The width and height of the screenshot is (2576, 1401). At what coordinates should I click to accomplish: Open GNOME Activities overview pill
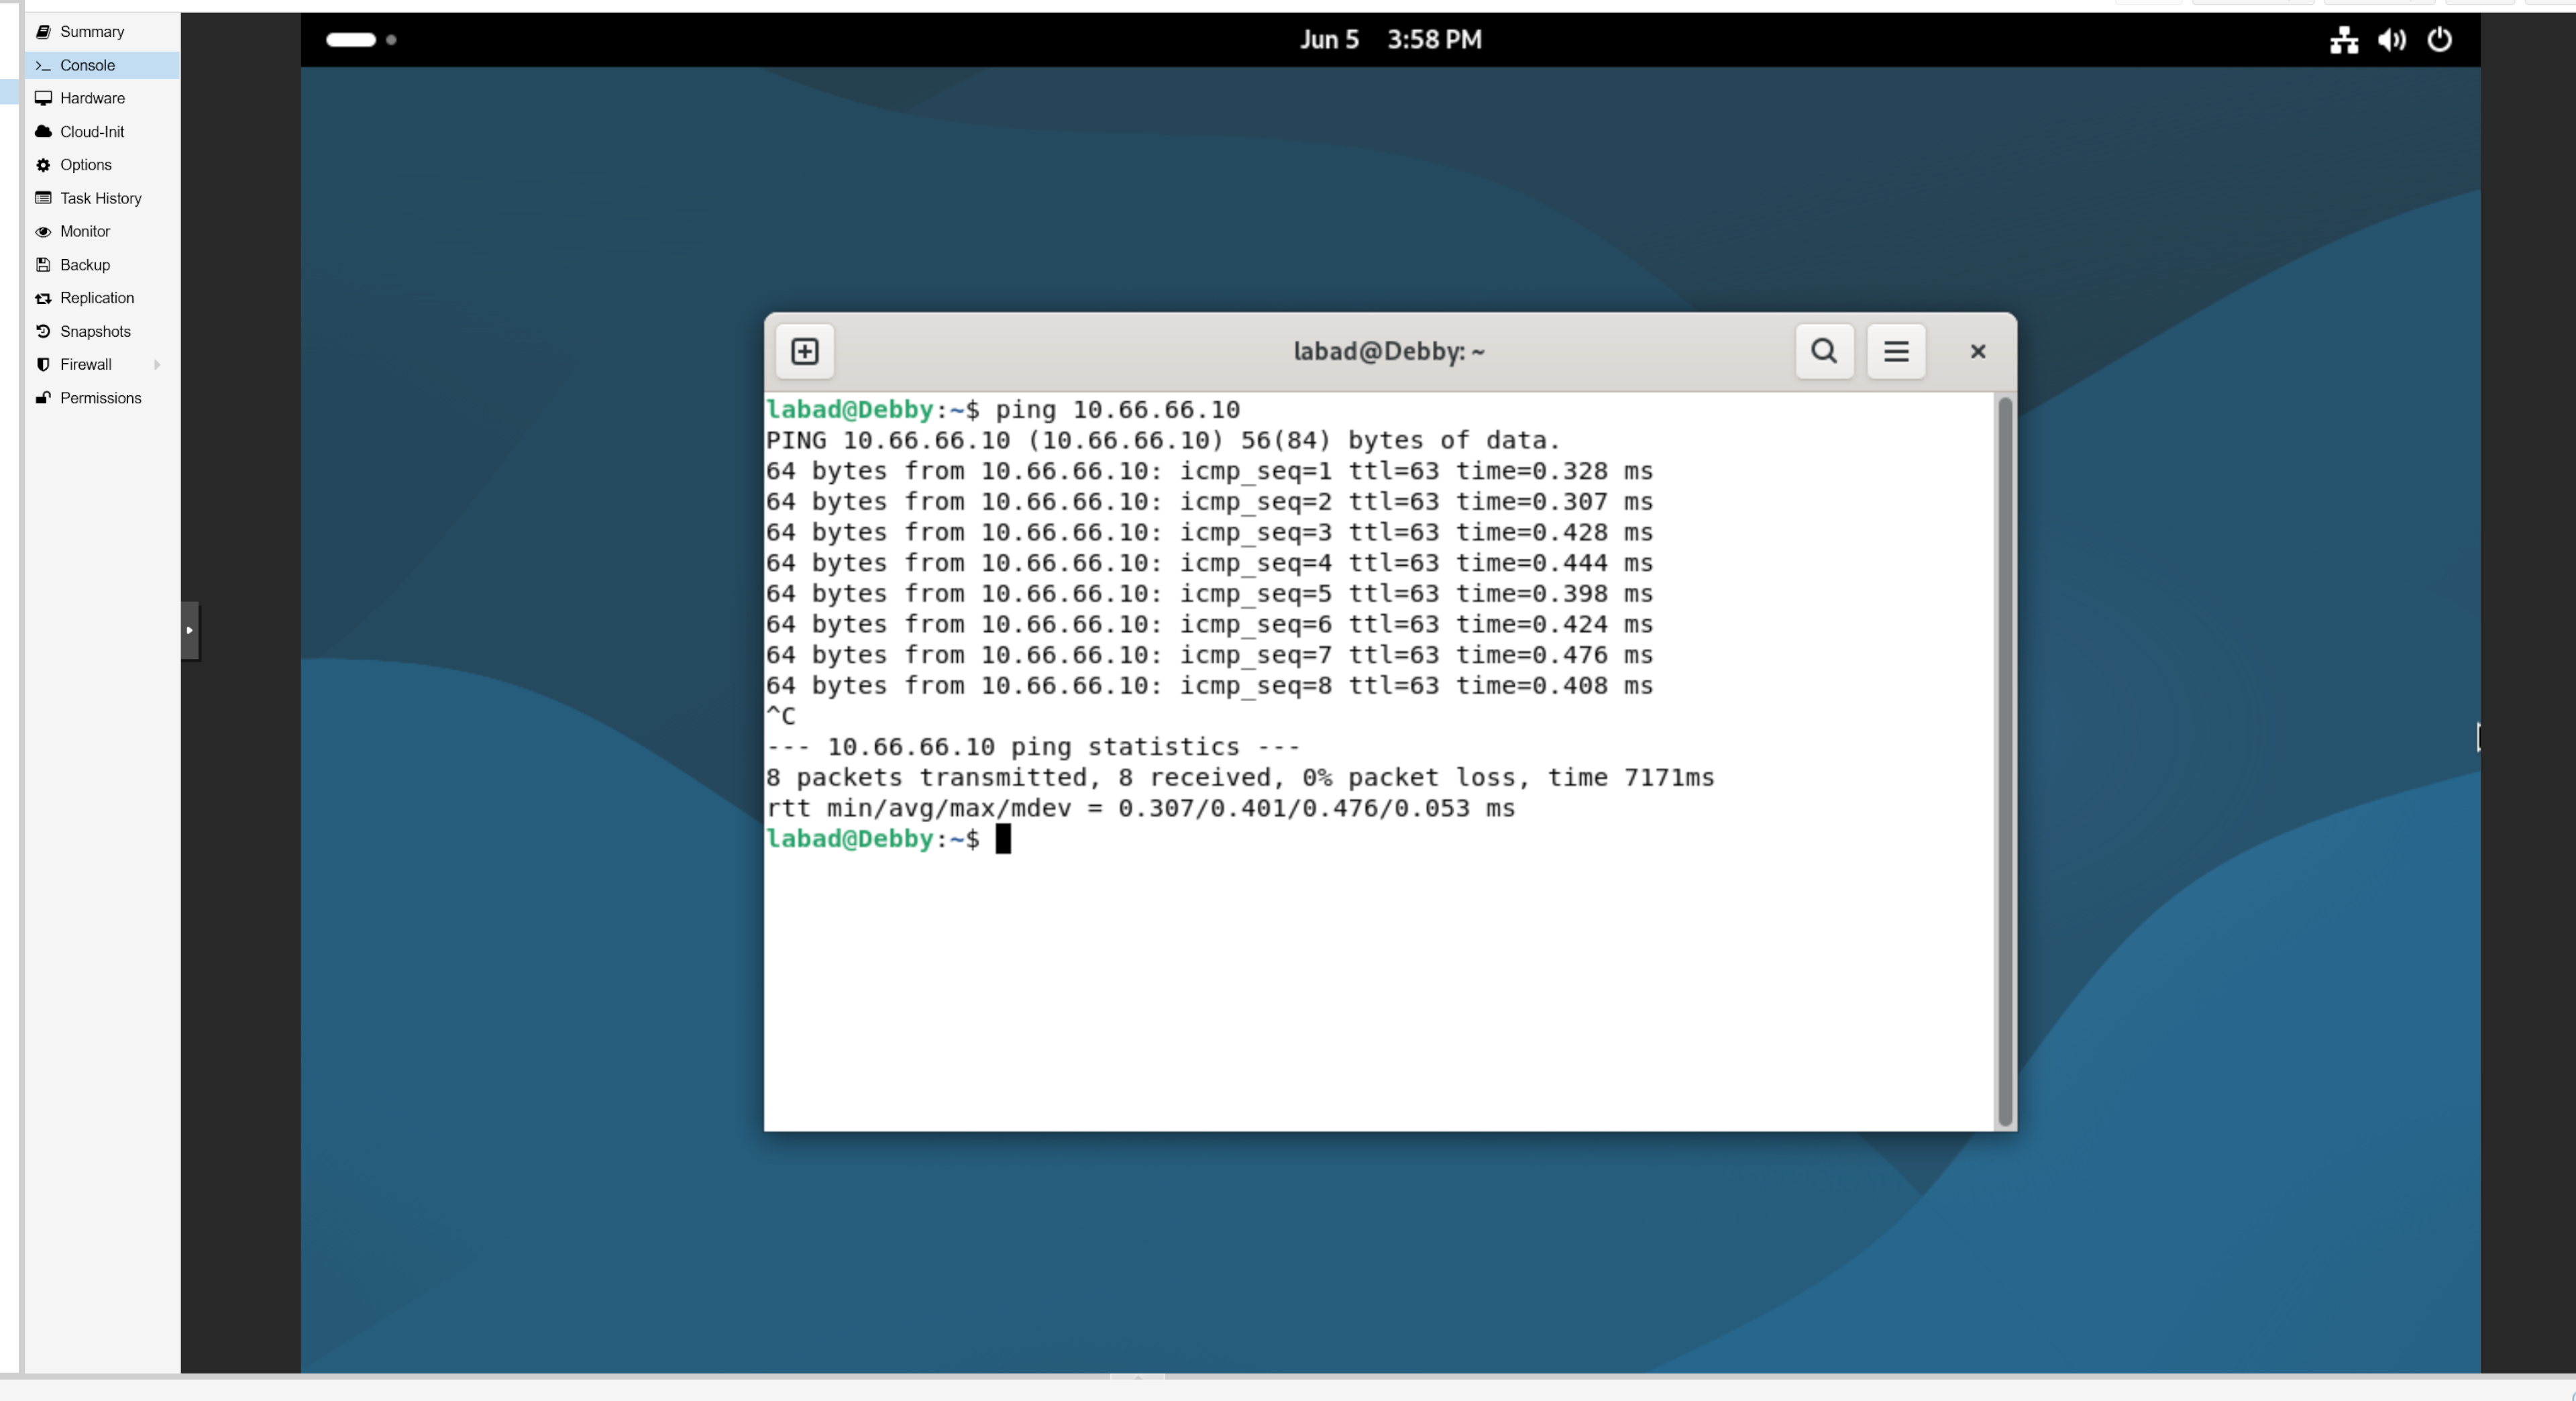click(x=351, y=40)
